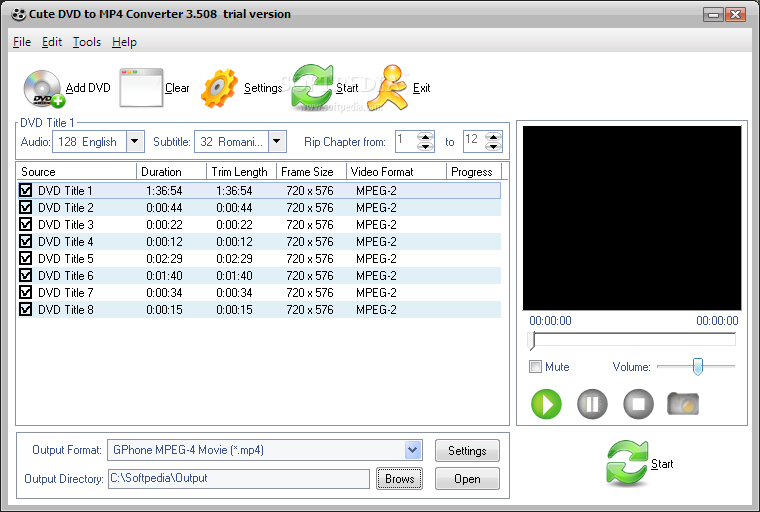This screenshot has height=512, width=760.
Task: Stop the preview playback
Action: pyautogui.click(x=638, y=403)
